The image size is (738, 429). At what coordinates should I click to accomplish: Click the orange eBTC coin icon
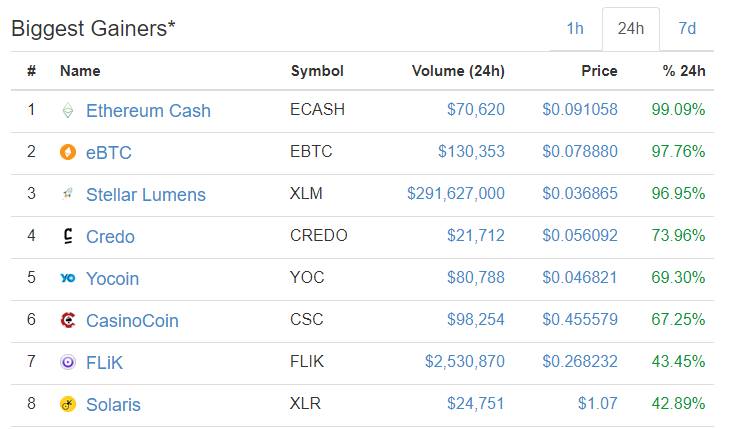pos(68,152)
